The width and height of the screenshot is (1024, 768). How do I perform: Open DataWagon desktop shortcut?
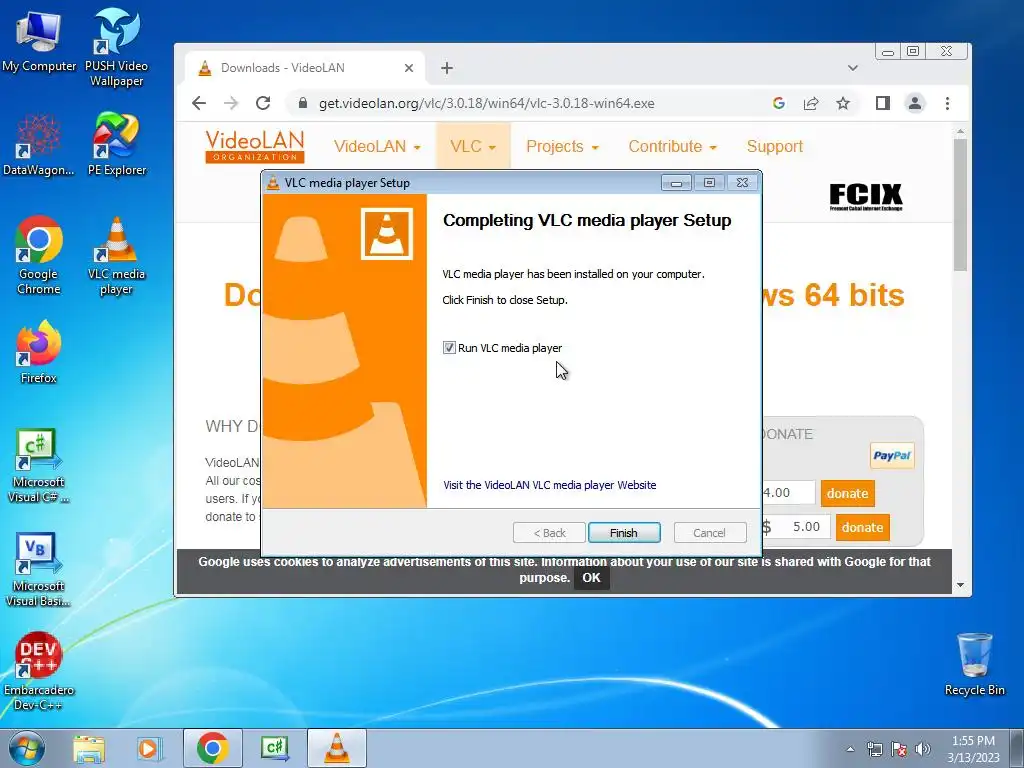tap(39, 145)
